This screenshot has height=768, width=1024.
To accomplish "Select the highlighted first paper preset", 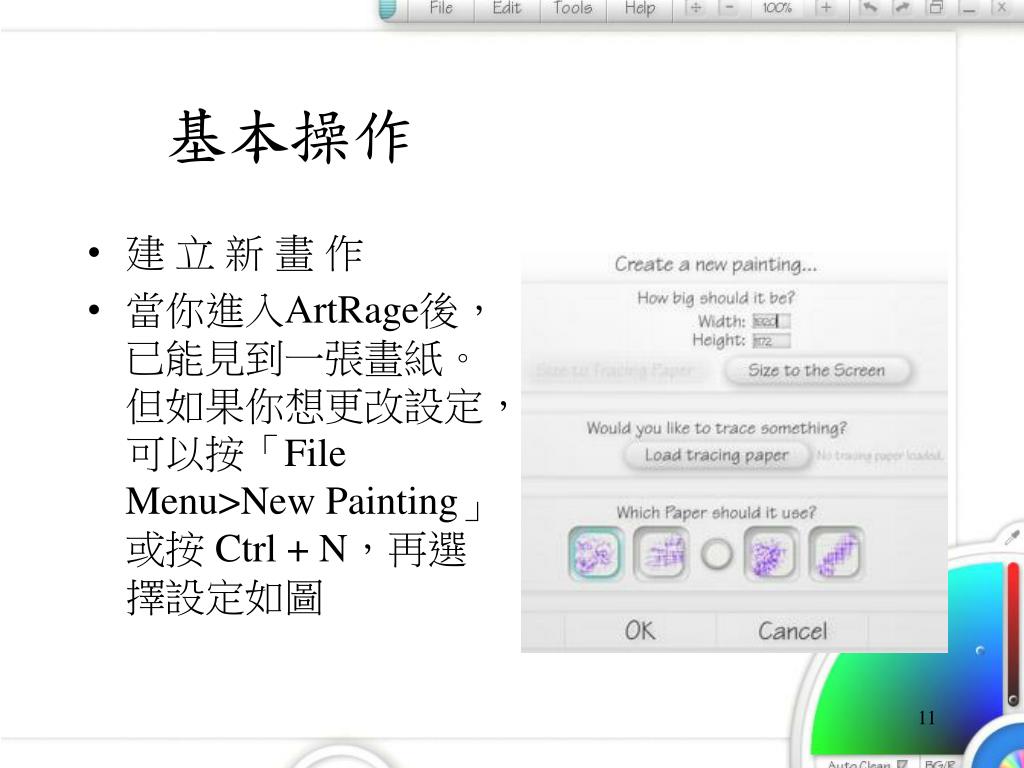I will coord(595,554).
